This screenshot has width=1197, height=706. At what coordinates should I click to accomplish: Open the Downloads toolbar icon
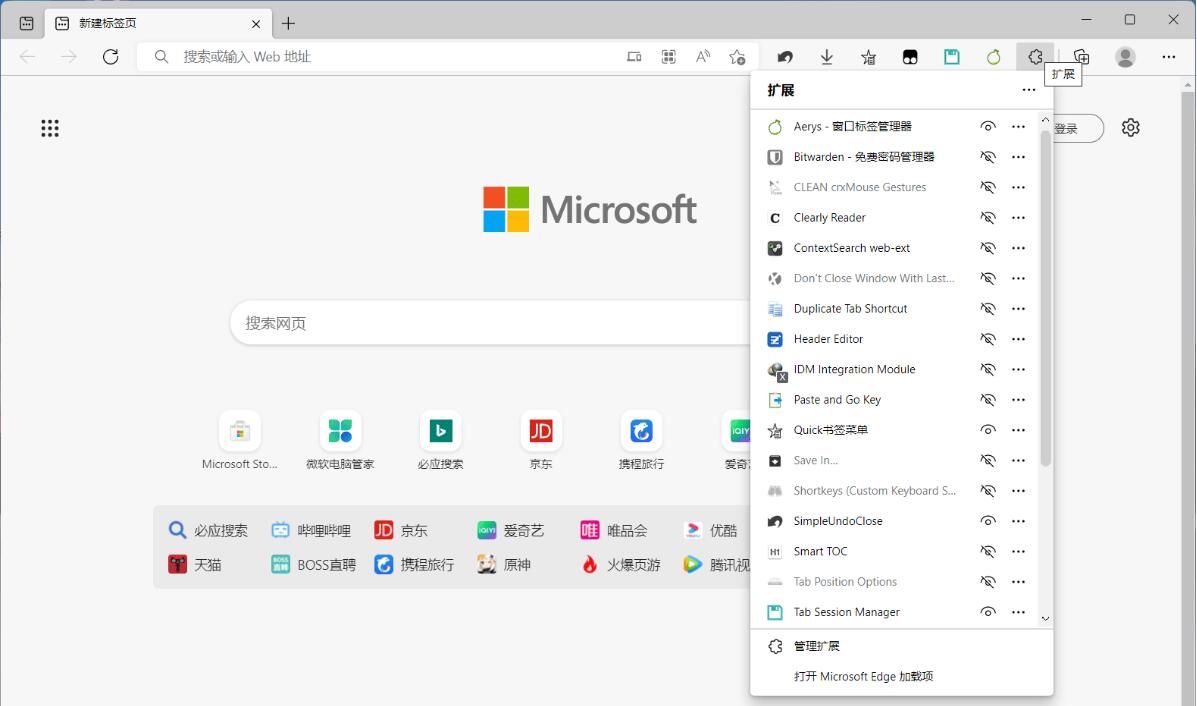[x=827, y=56]
